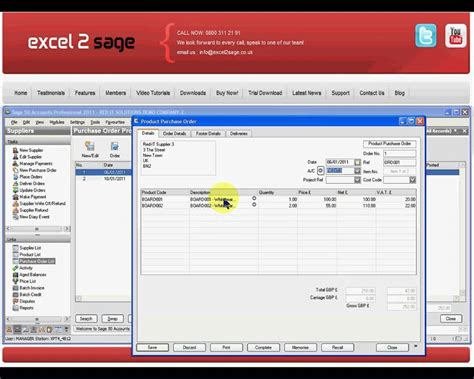Click the Memorise button

point(300,347)
